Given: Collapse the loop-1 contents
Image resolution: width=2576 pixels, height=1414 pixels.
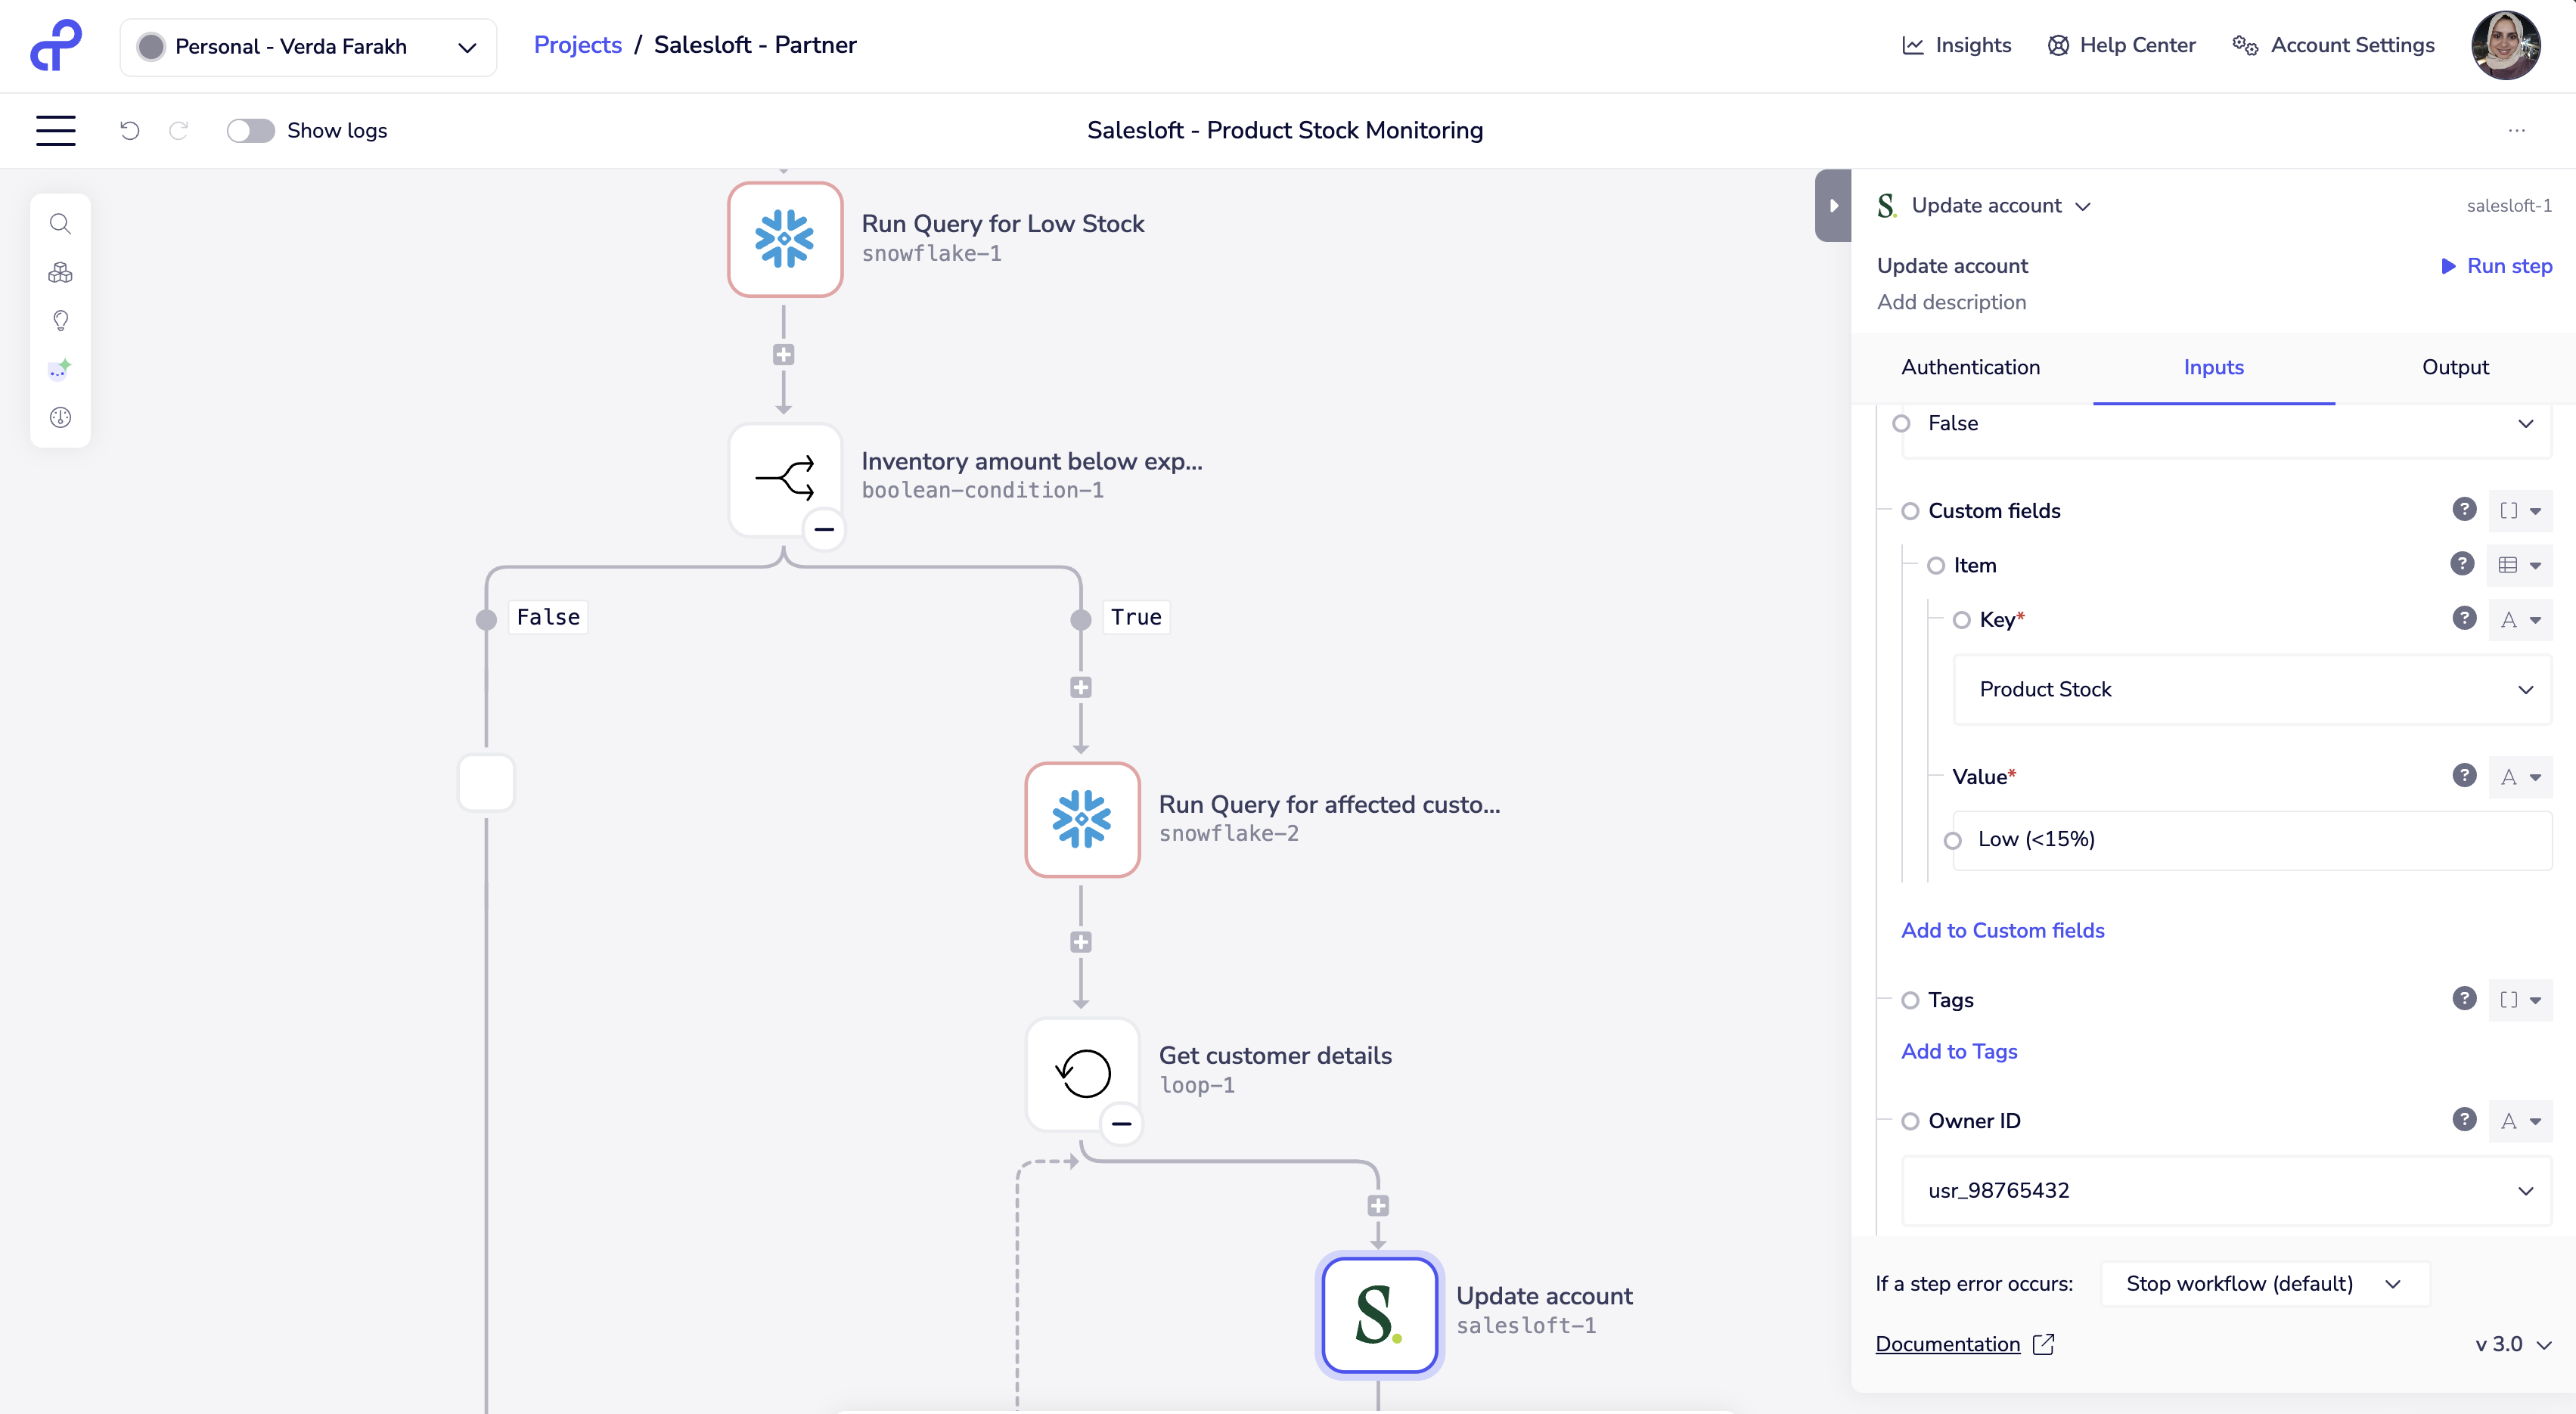Looking at the screenshot, I should coord(1122,1124).
